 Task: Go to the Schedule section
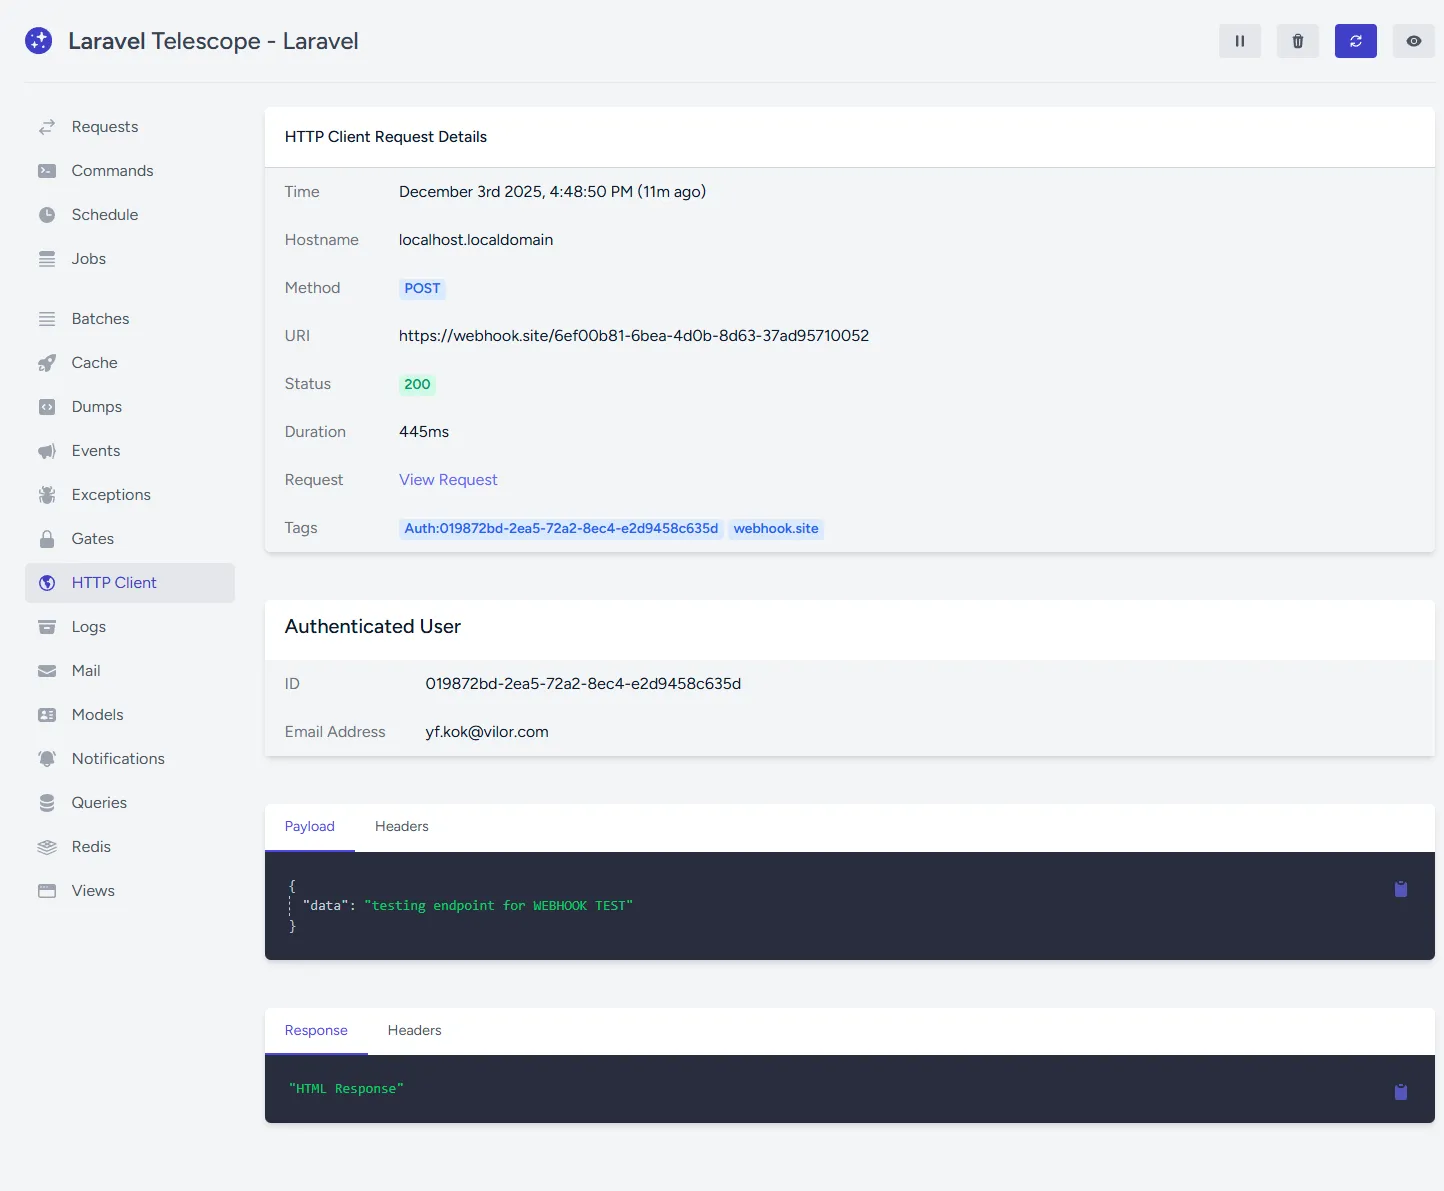pyautogui.click(x=130, y=215)
